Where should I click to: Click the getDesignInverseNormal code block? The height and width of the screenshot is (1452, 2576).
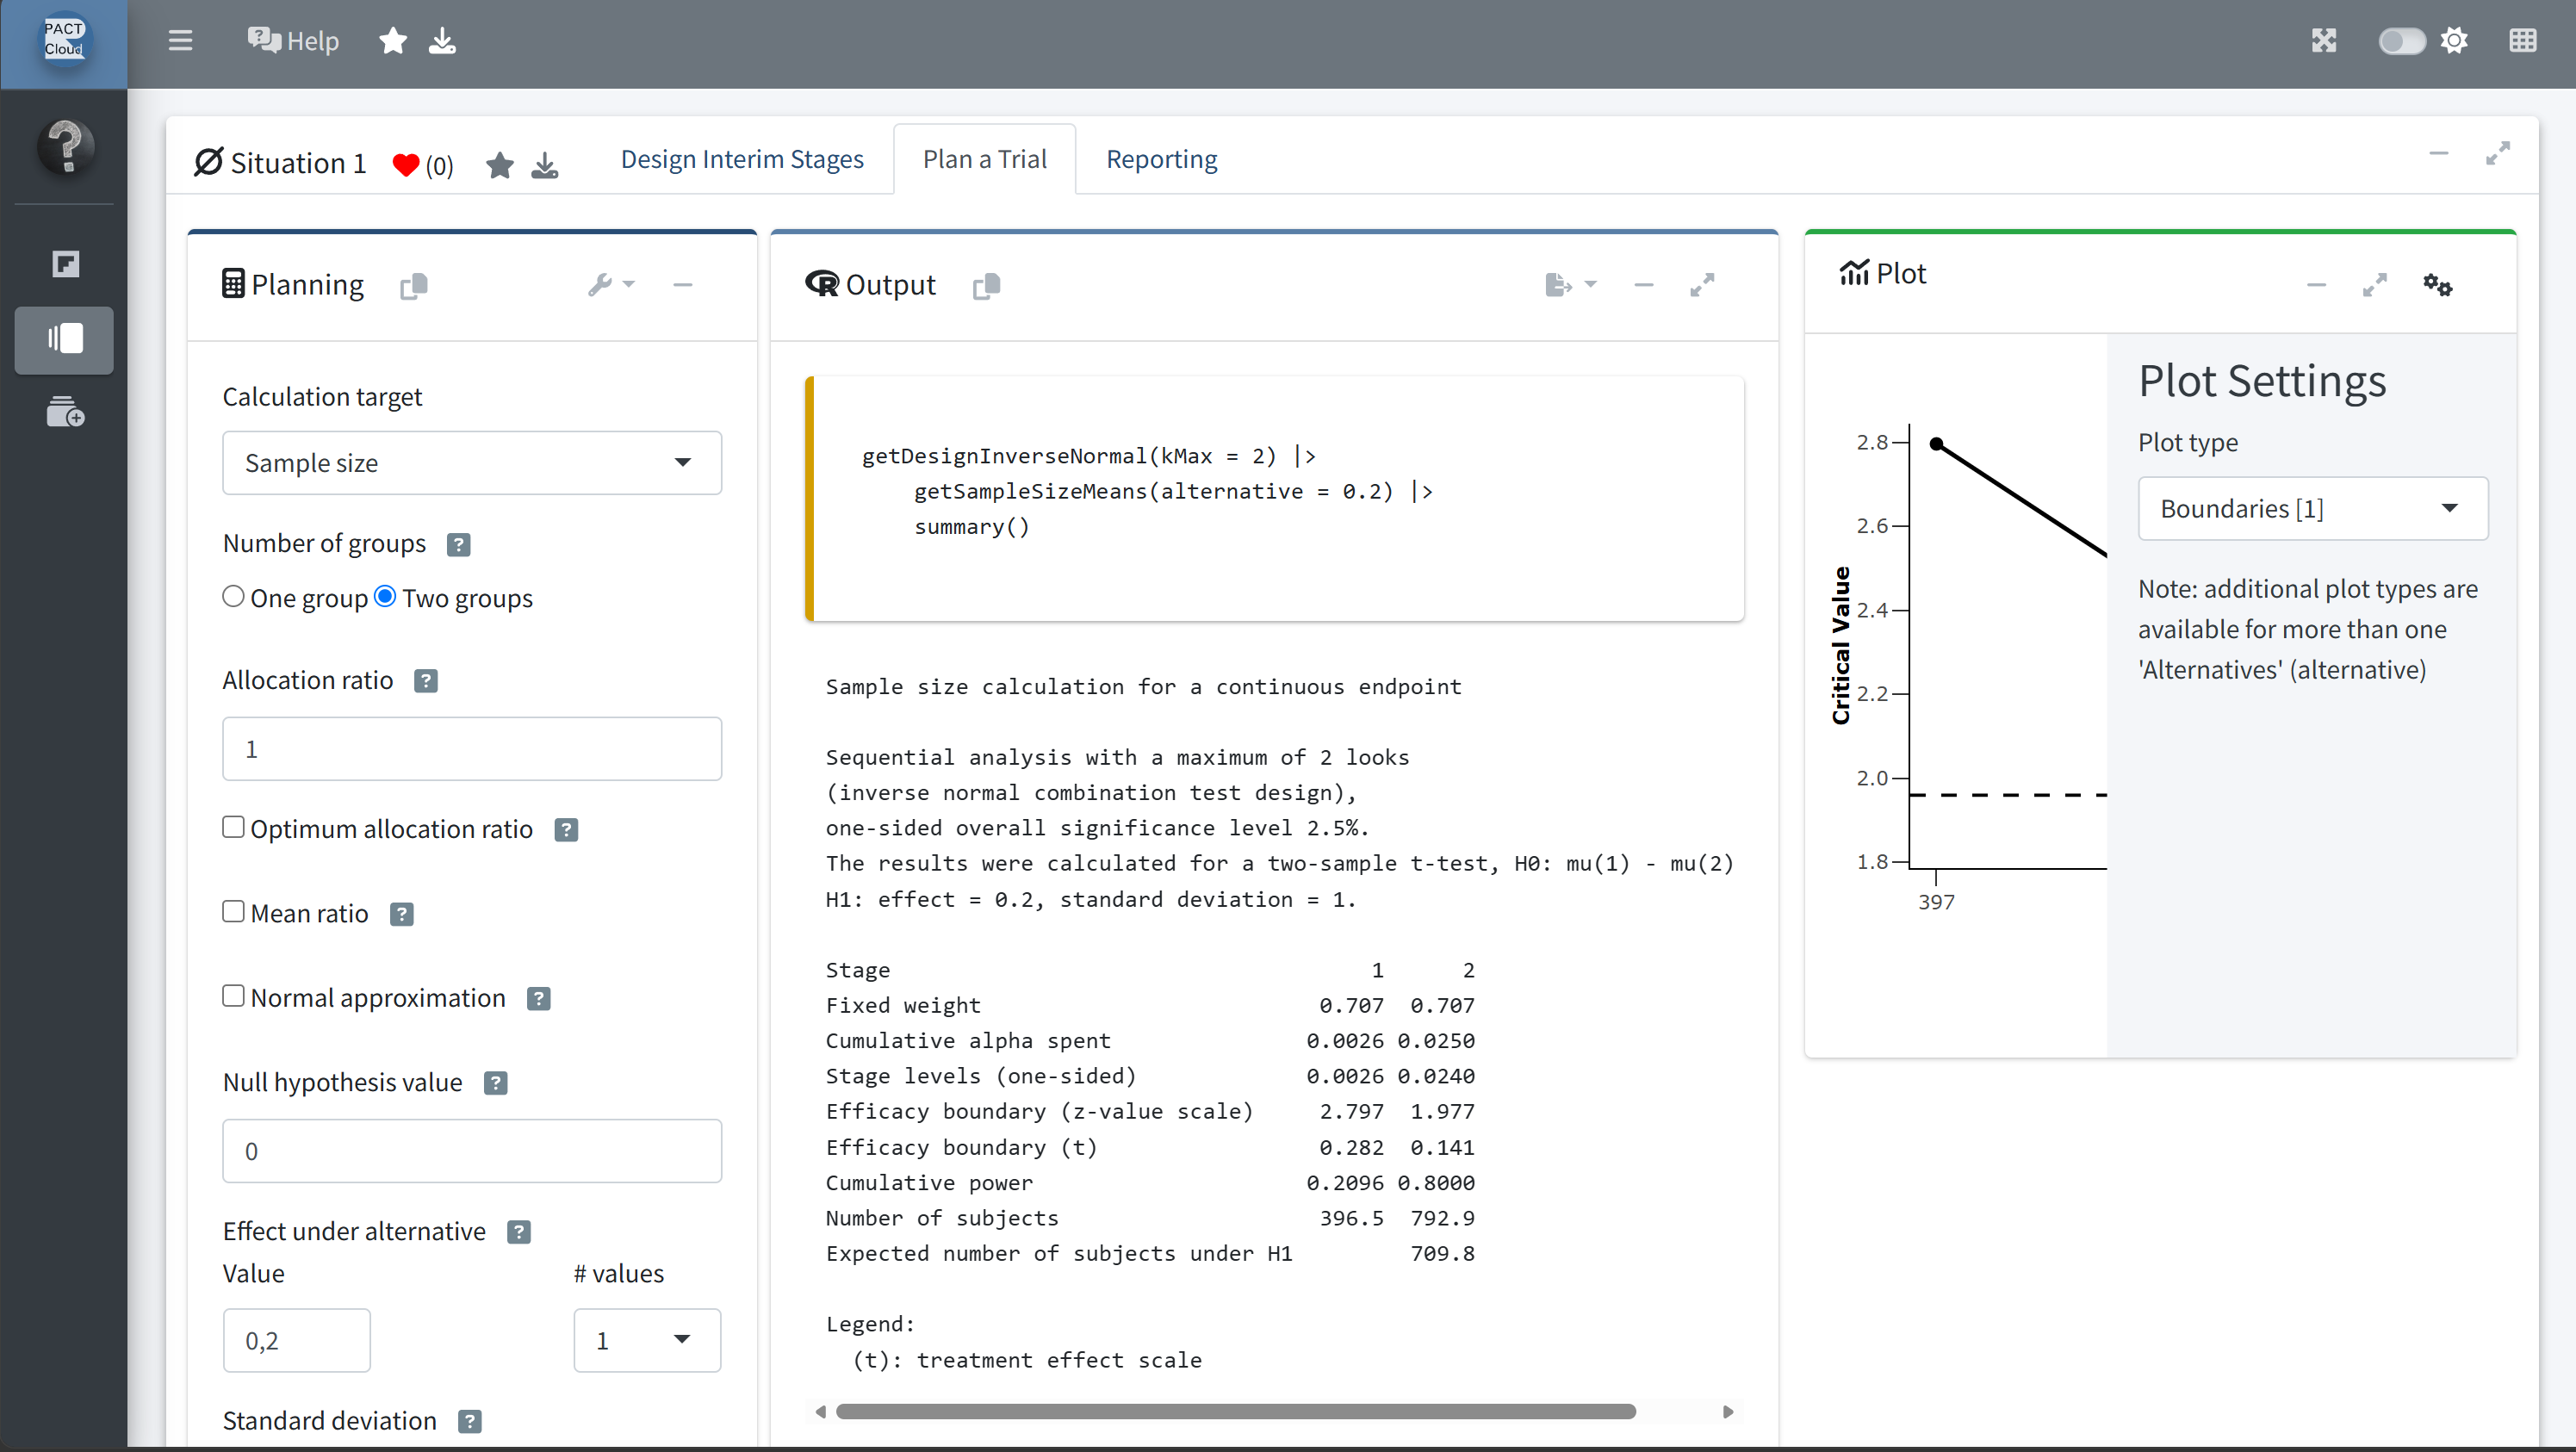tap(1274, 498)
